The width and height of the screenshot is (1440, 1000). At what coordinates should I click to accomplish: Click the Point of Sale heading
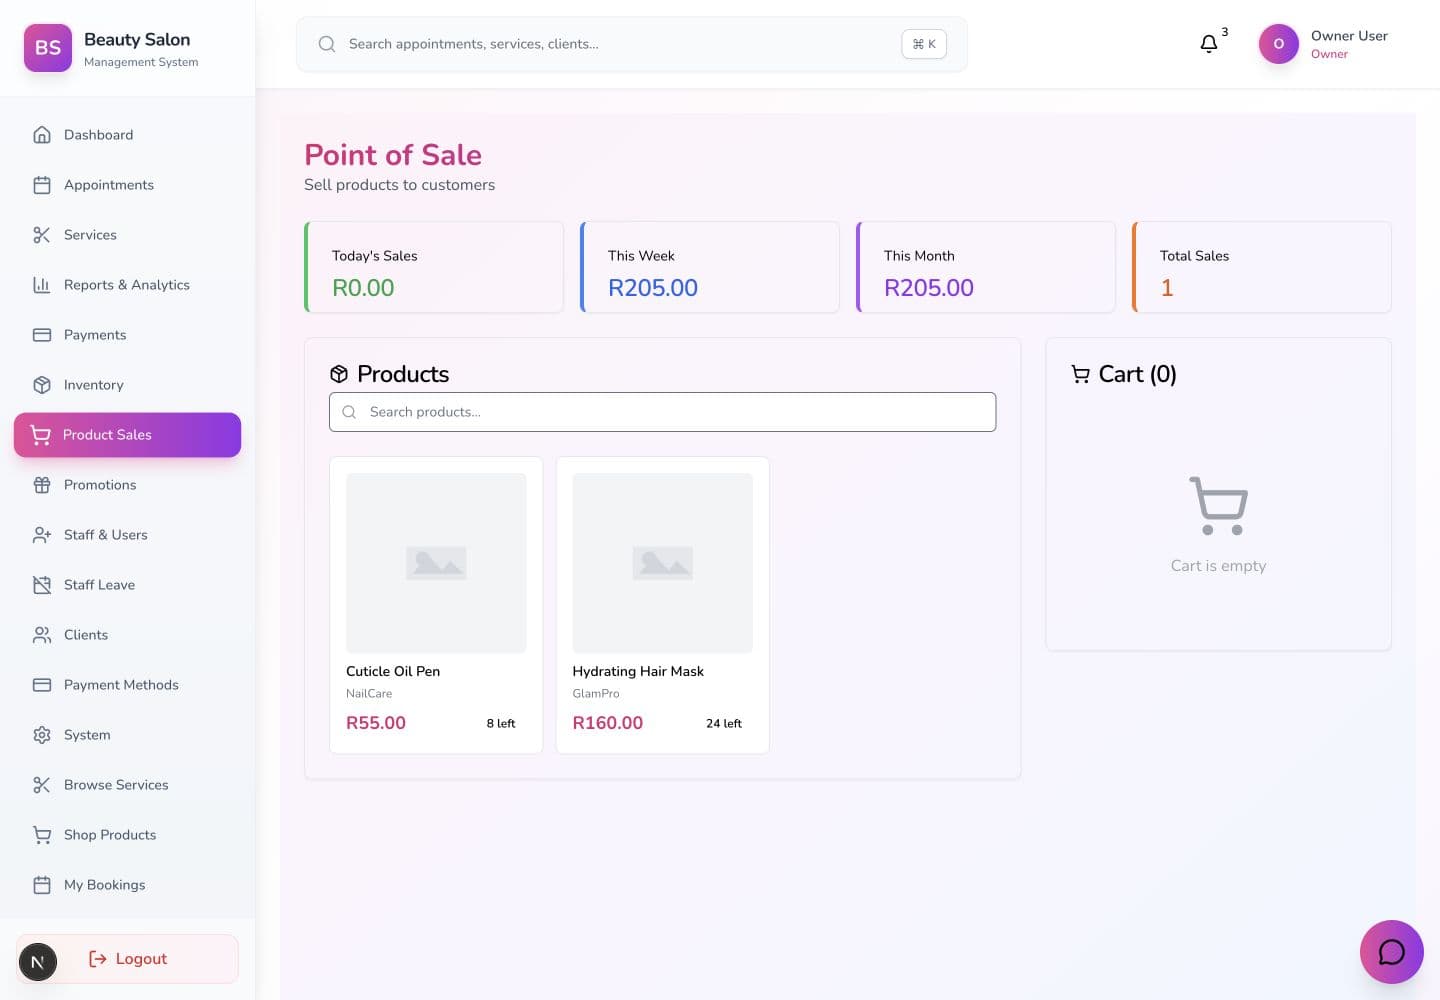(393, 155)
